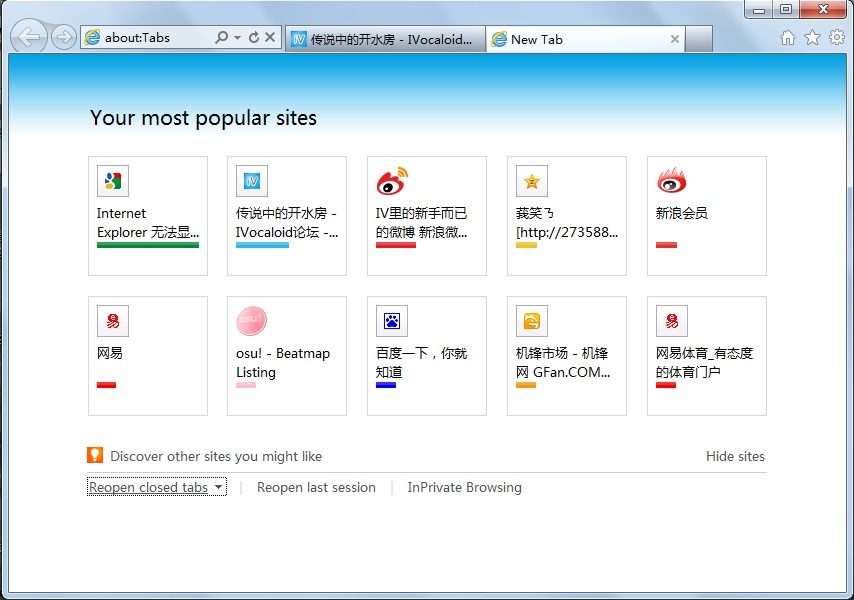Click the red eye icon on 新浪会员 tile
Viewport: 854px width, 600px height.
[x=672, y=181]
